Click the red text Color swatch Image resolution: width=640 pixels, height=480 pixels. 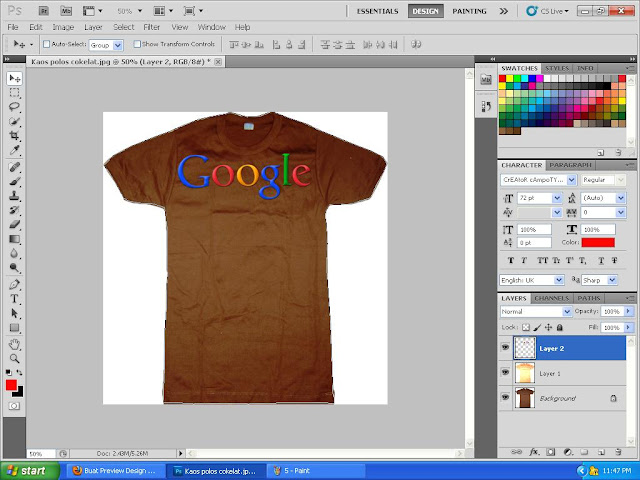coord(598,242)
